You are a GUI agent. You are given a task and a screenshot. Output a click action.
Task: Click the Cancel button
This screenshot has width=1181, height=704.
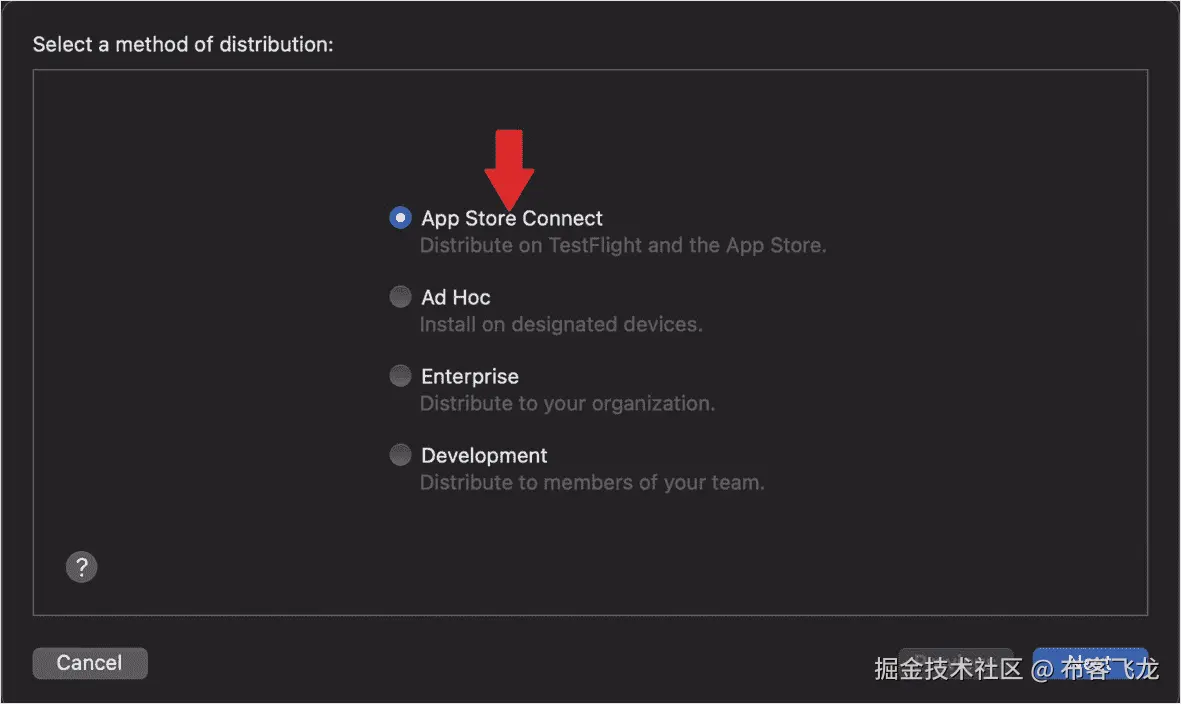coord(90,663)
